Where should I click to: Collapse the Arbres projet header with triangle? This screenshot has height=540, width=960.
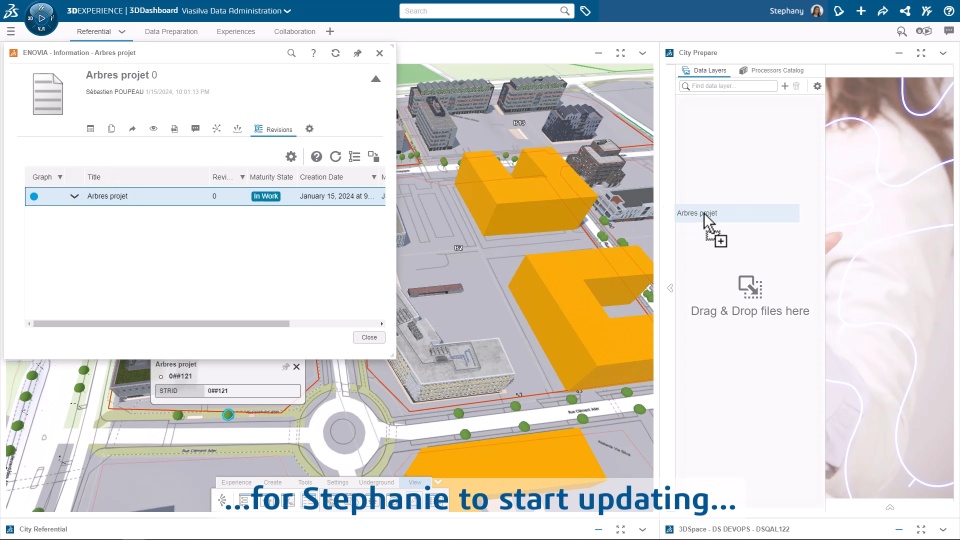[376, 78]
